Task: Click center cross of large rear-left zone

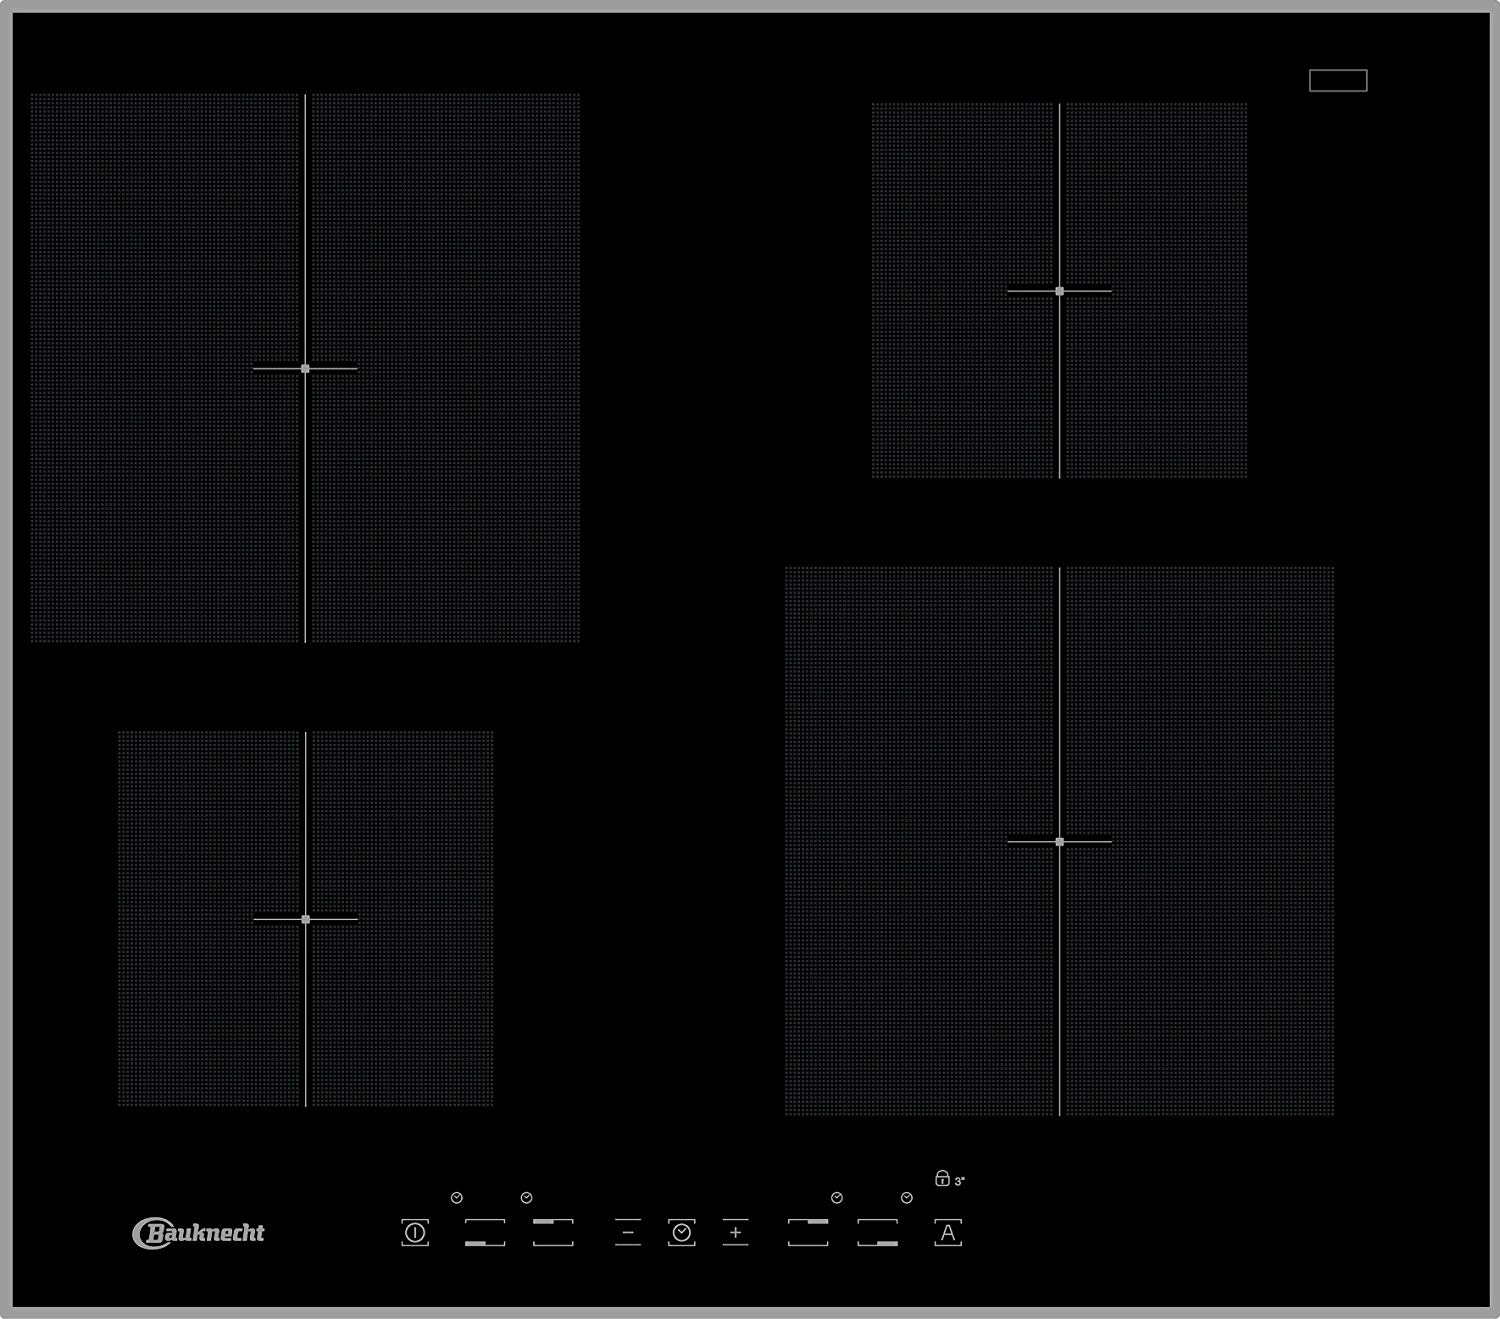Action: [x=305, y=369]
